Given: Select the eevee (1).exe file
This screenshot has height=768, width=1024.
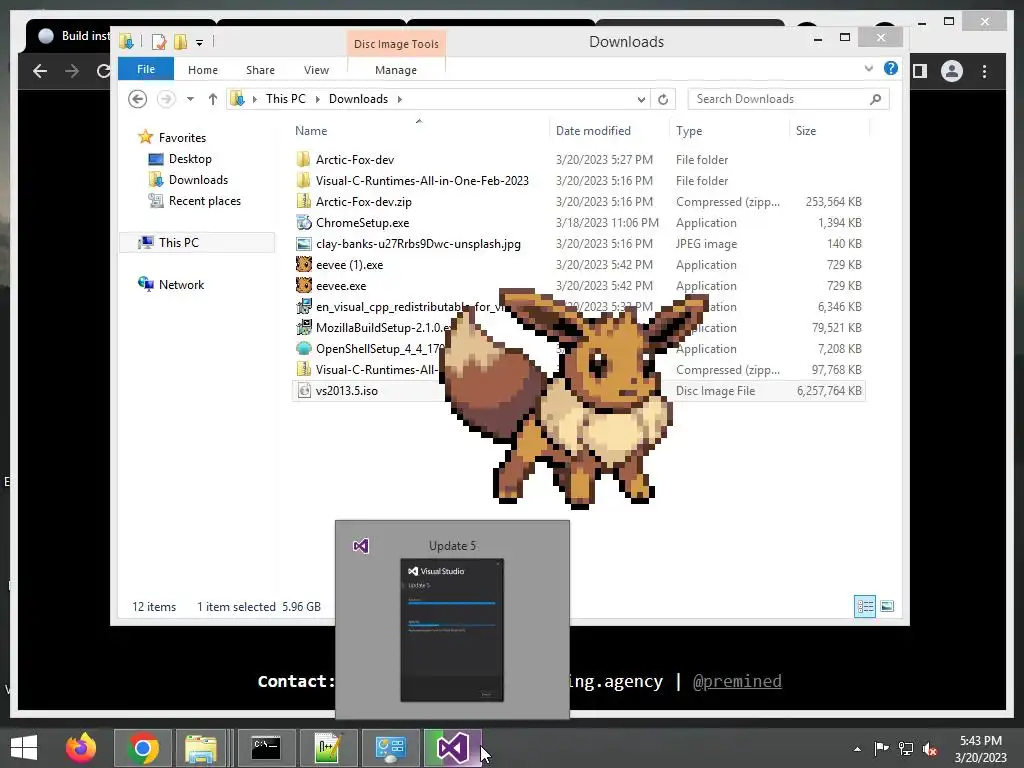Looking at the screenshot, I should [349, 264].
